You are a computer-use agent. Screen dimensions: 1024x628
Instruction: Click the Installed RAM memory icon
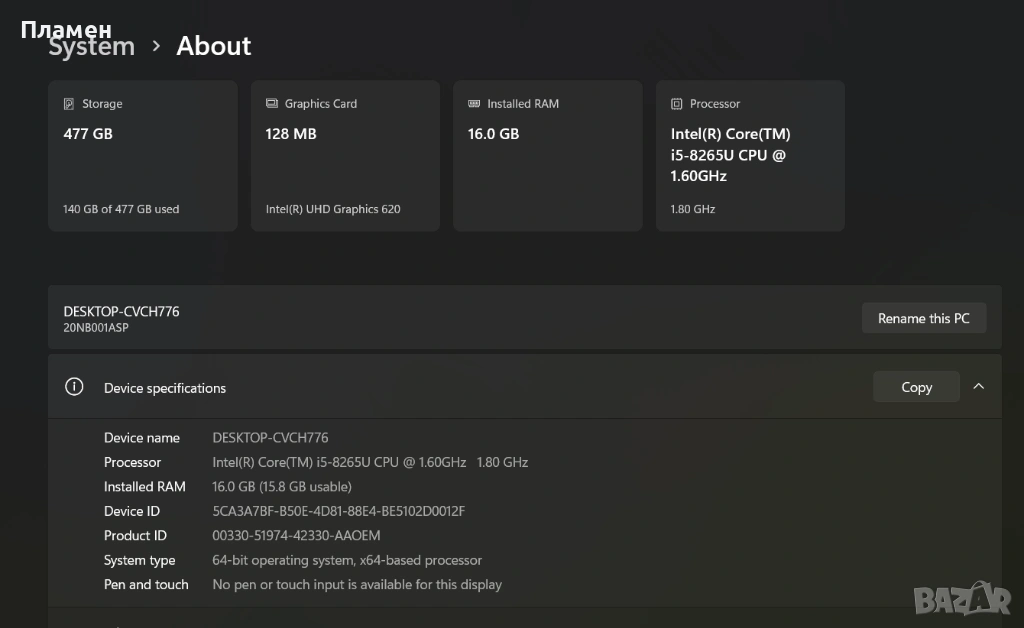point(474,104)
